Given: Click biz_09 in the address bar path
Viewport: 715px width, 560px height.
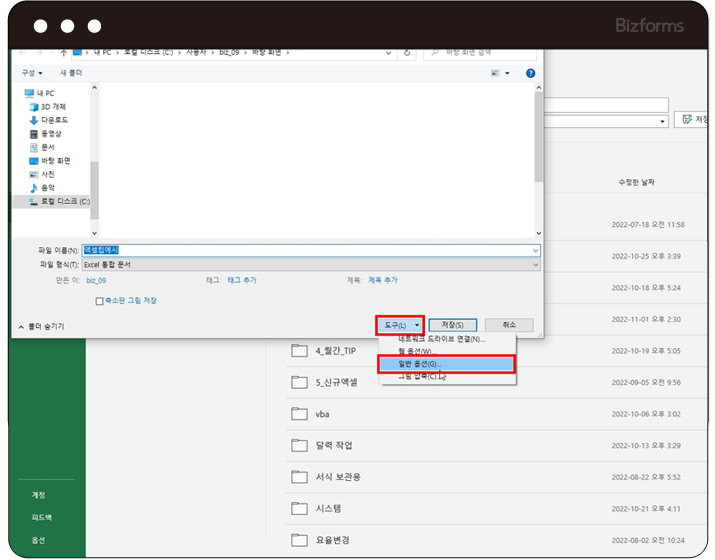Looking at the screenshot, I should coord(229,52).
